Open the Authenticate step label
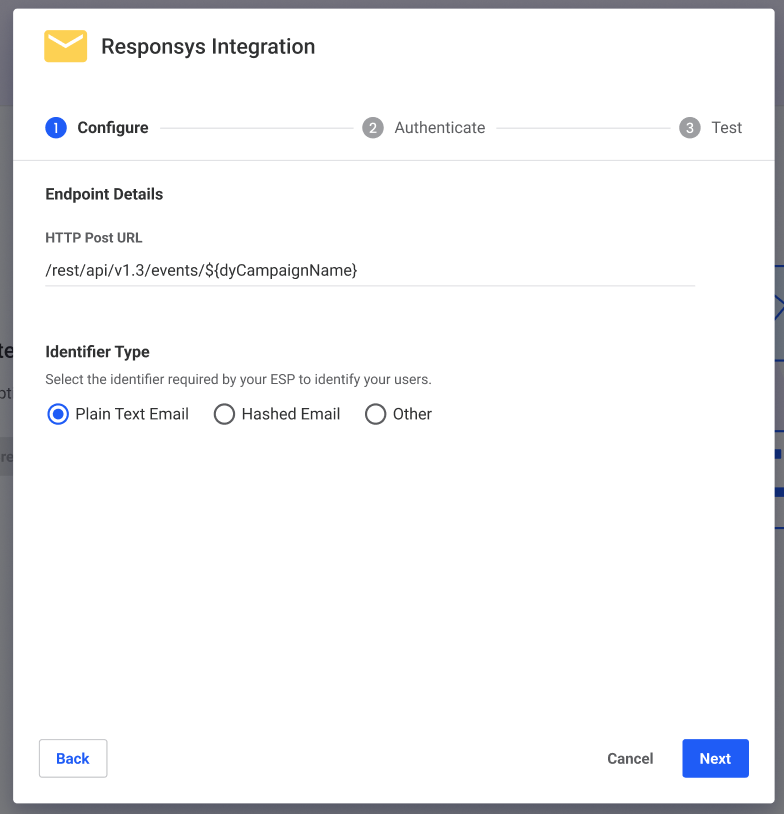The image size is (784, 814). 440,128
